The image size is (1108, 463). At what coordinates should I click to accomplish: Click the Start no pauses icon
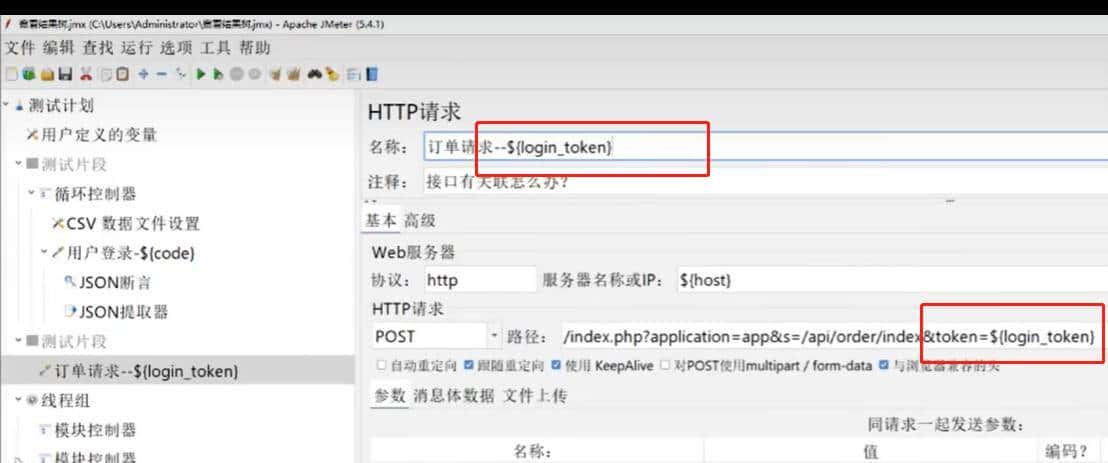218,74
